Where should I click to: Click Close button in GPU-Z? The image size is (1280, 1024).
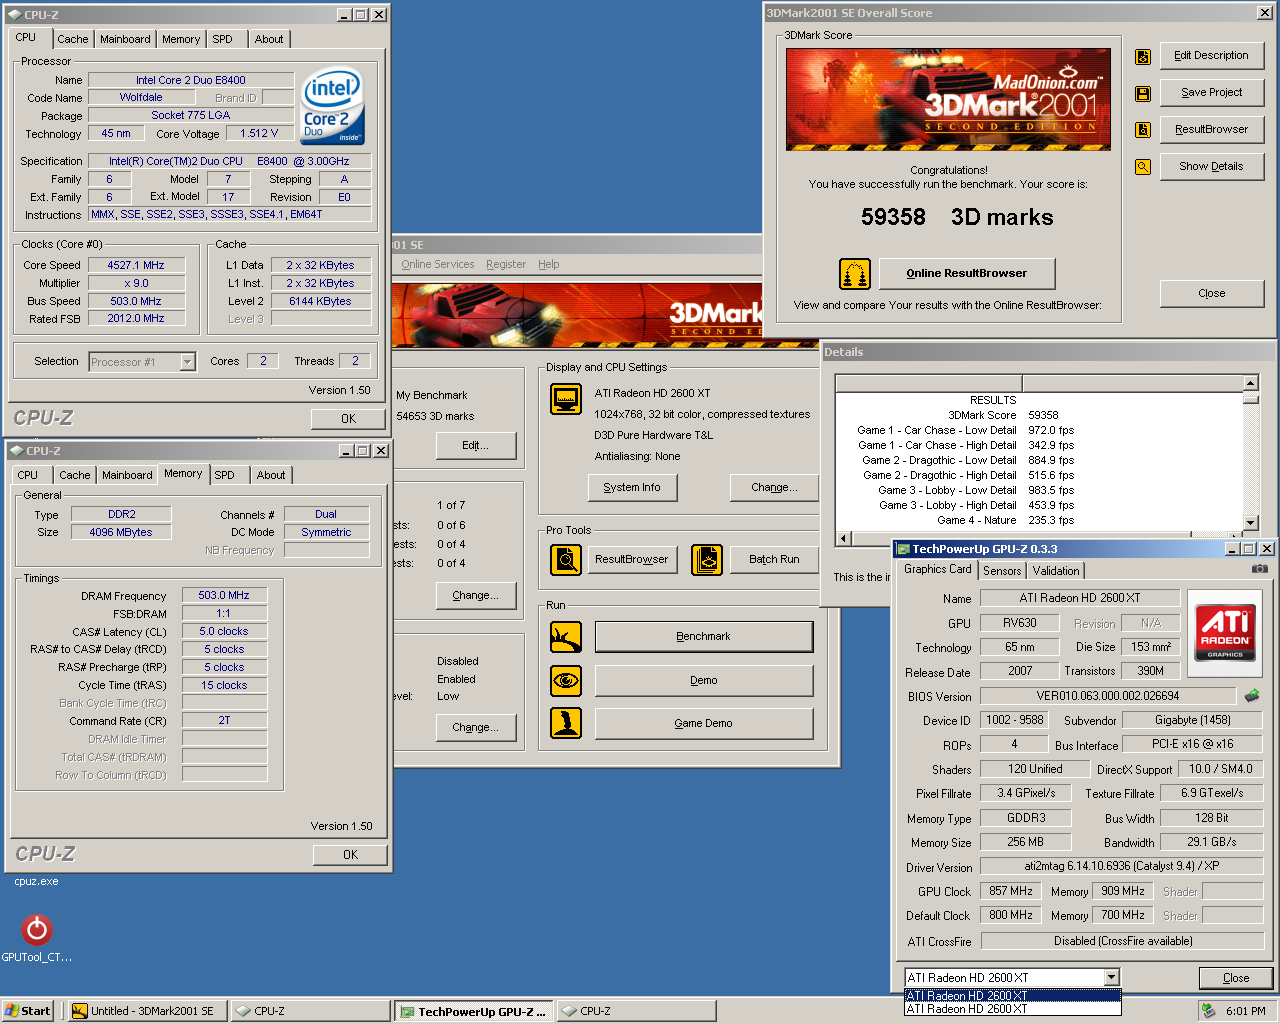1236,978
